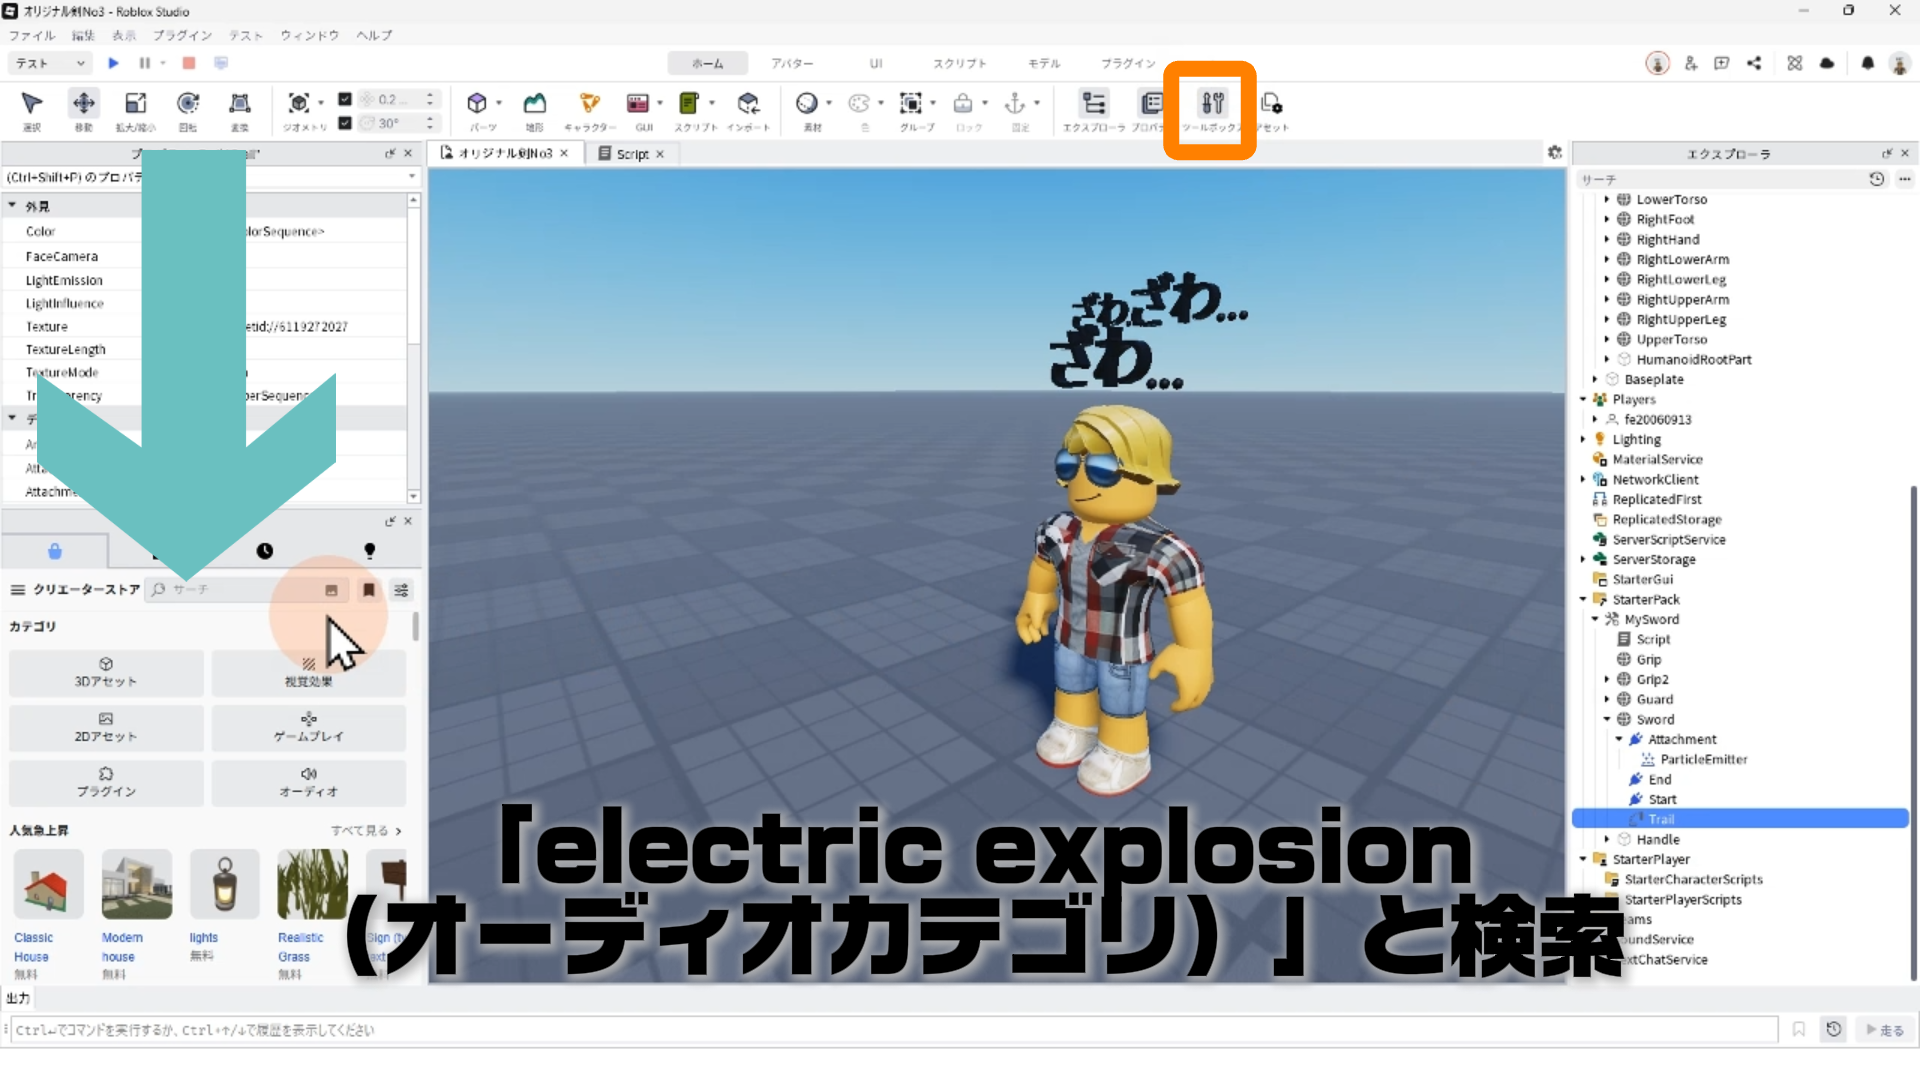Open the Toolbox (ツールボックス) panel

[x=1212, y=104]
